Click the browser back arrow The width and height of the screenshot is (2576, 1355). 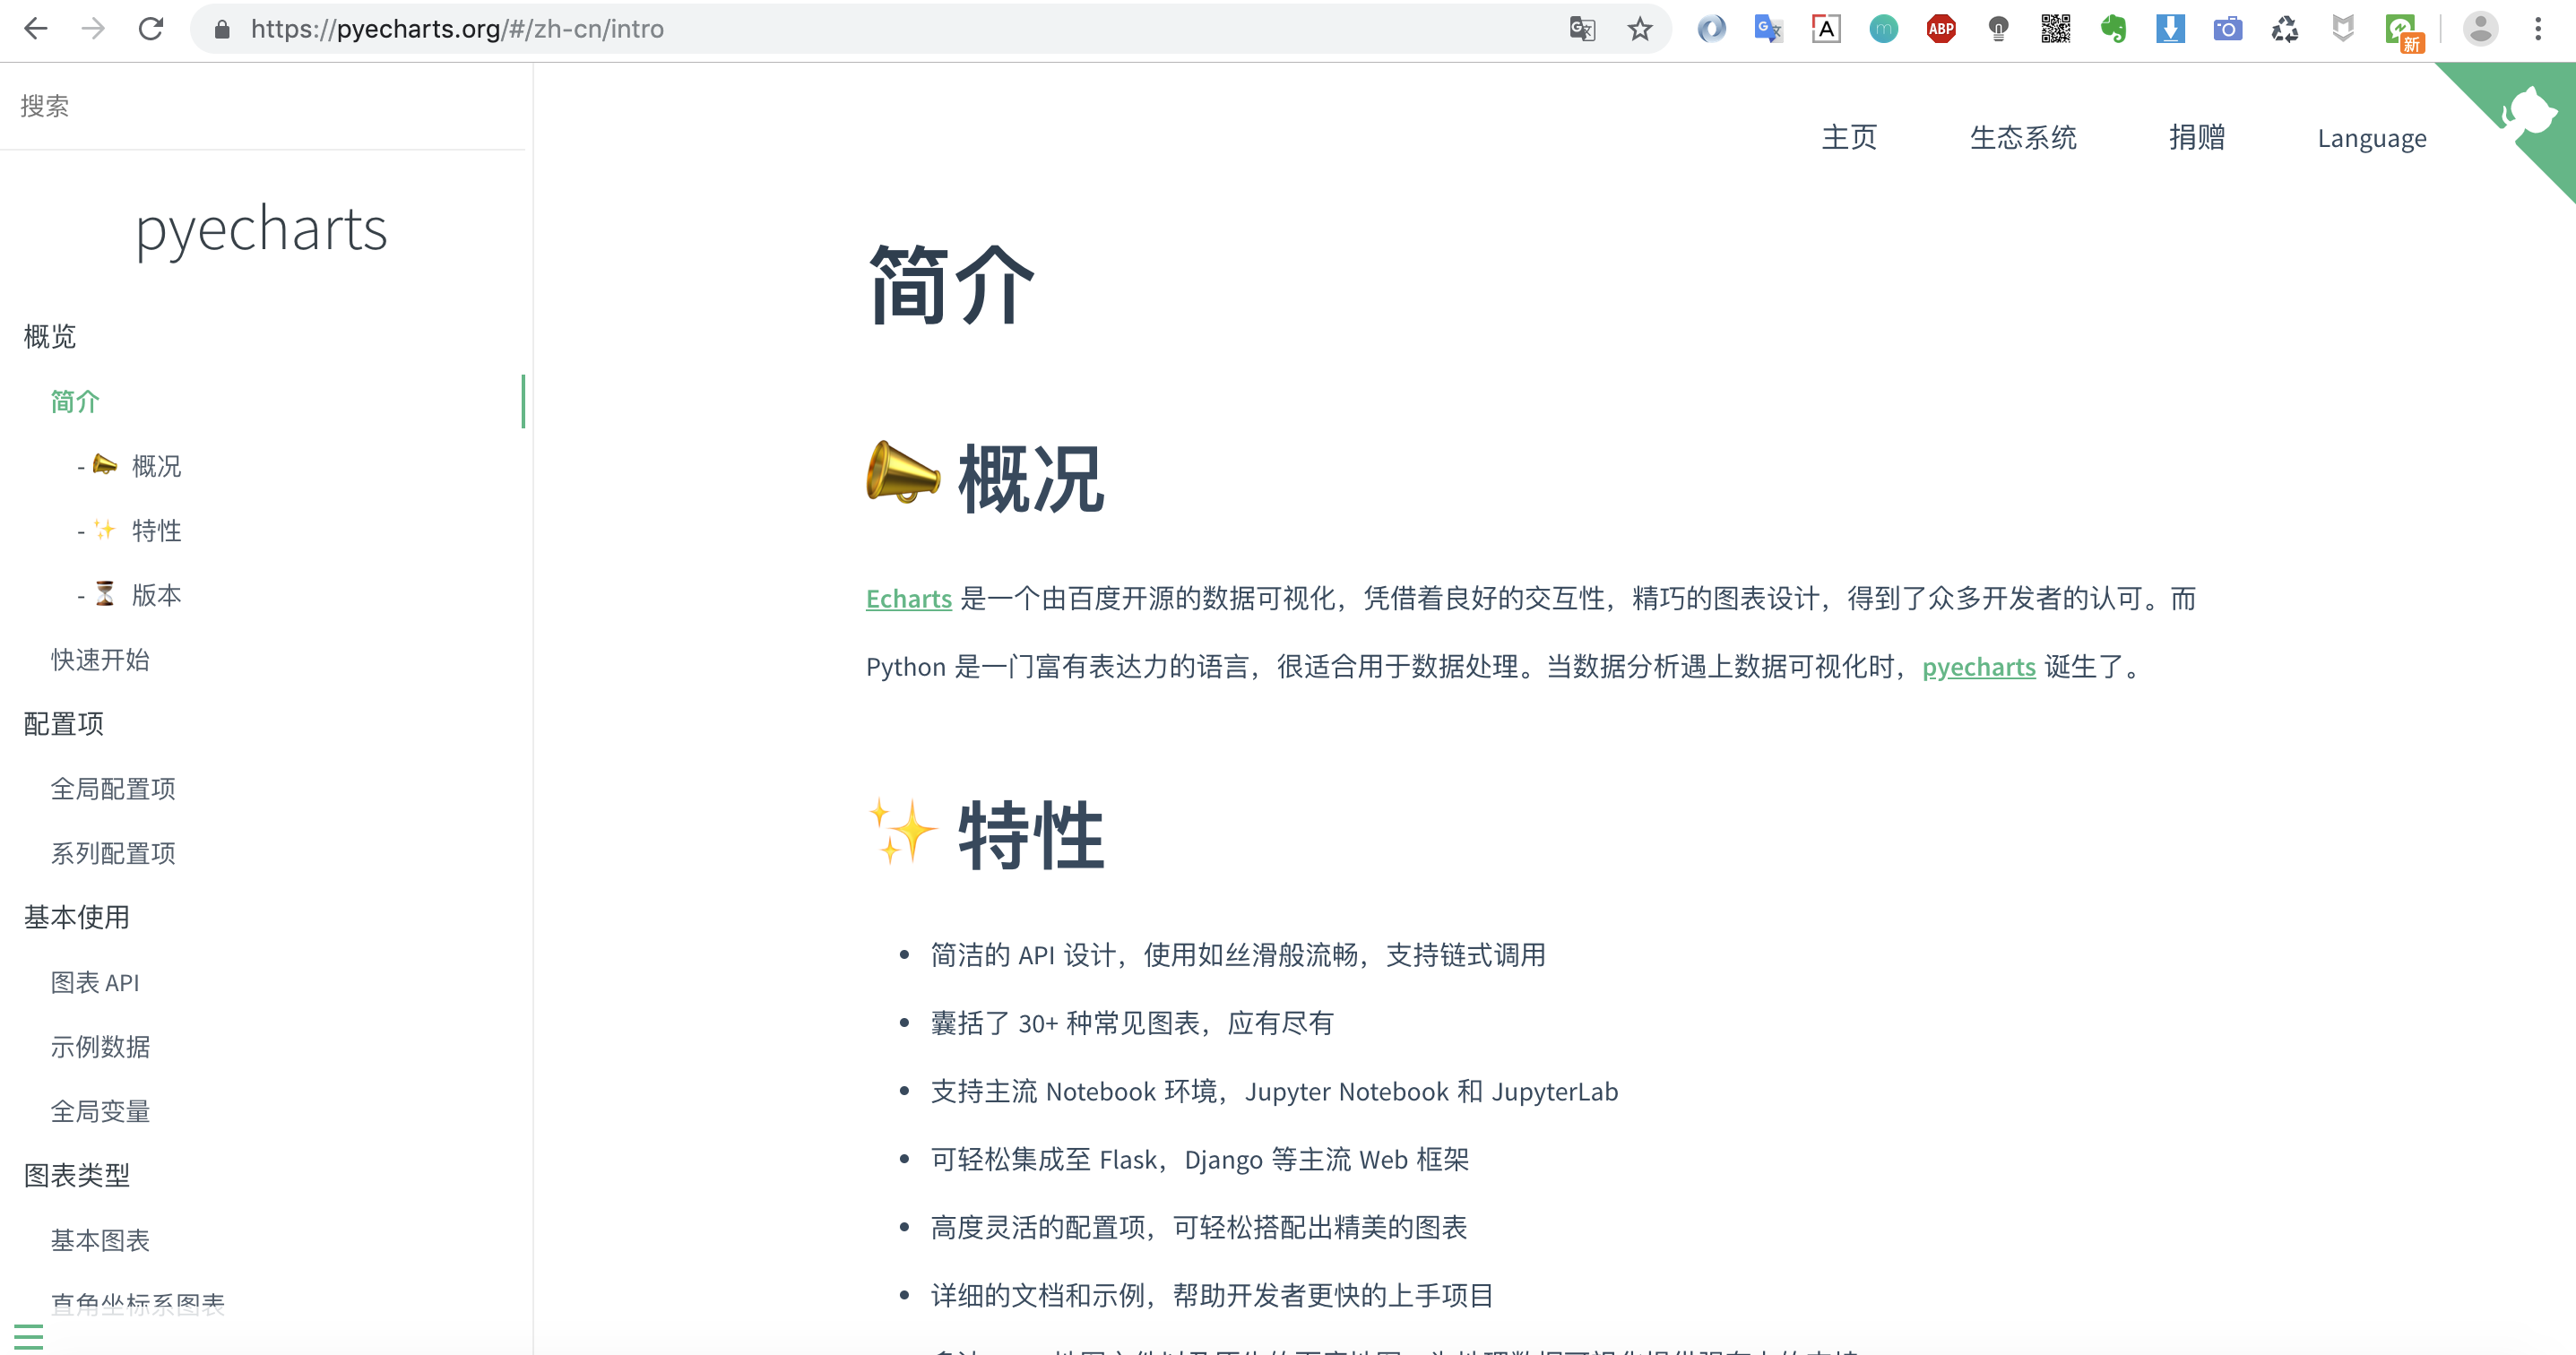click(x=36, y=29)
